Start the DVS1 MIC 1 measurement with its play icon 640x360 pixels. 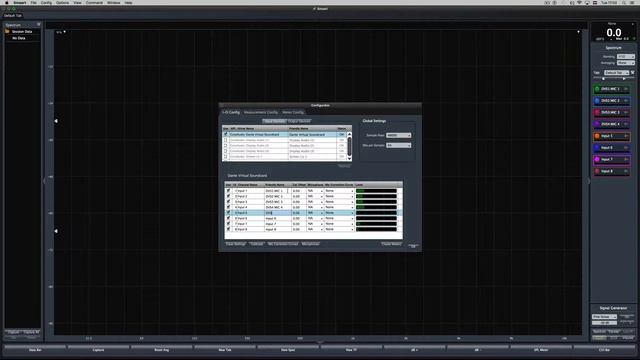626,89
